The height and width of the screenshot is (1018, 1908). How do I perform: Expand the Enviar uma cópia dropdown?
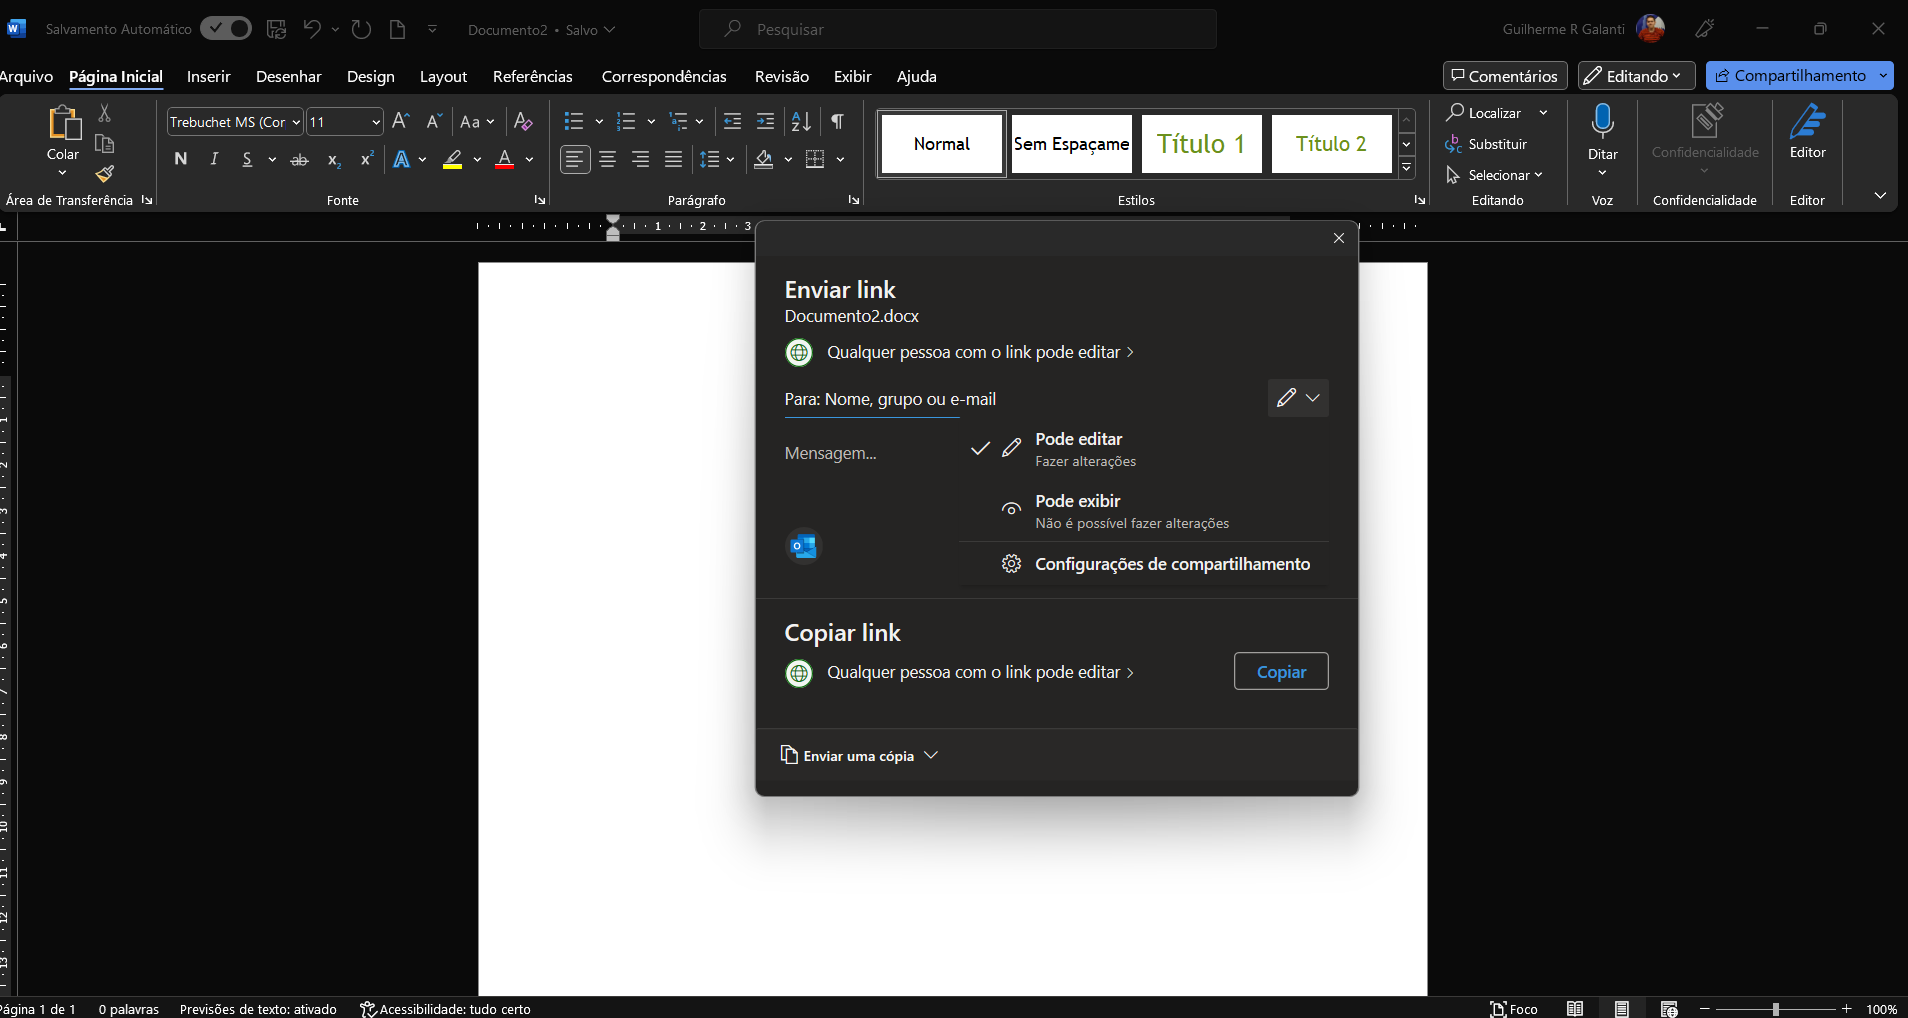(859, 755)
